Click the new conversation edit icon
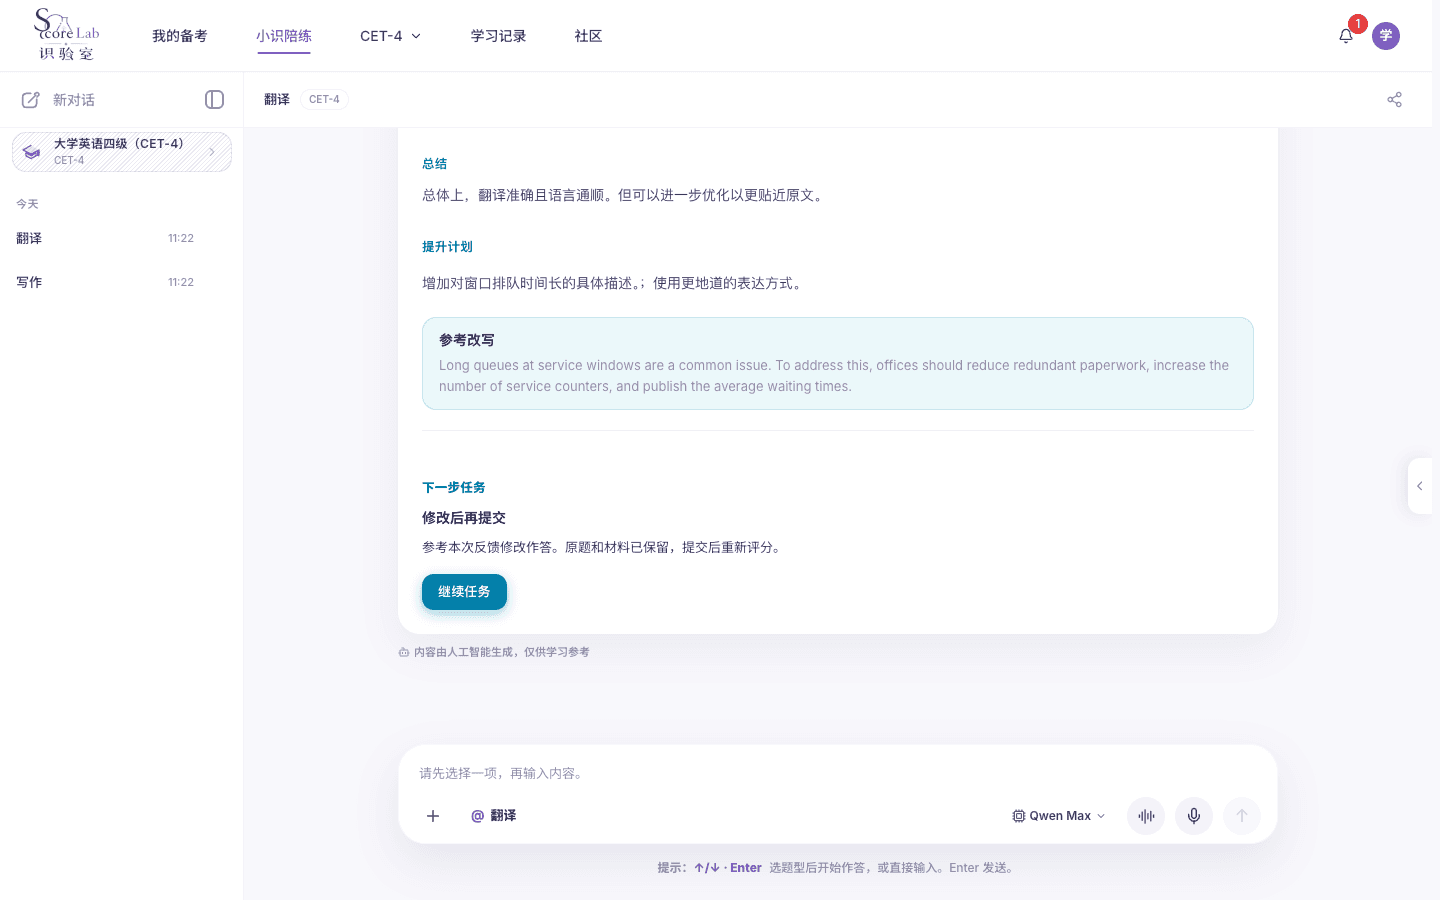Screen dimensions: 1440x900 pos(31,100)
